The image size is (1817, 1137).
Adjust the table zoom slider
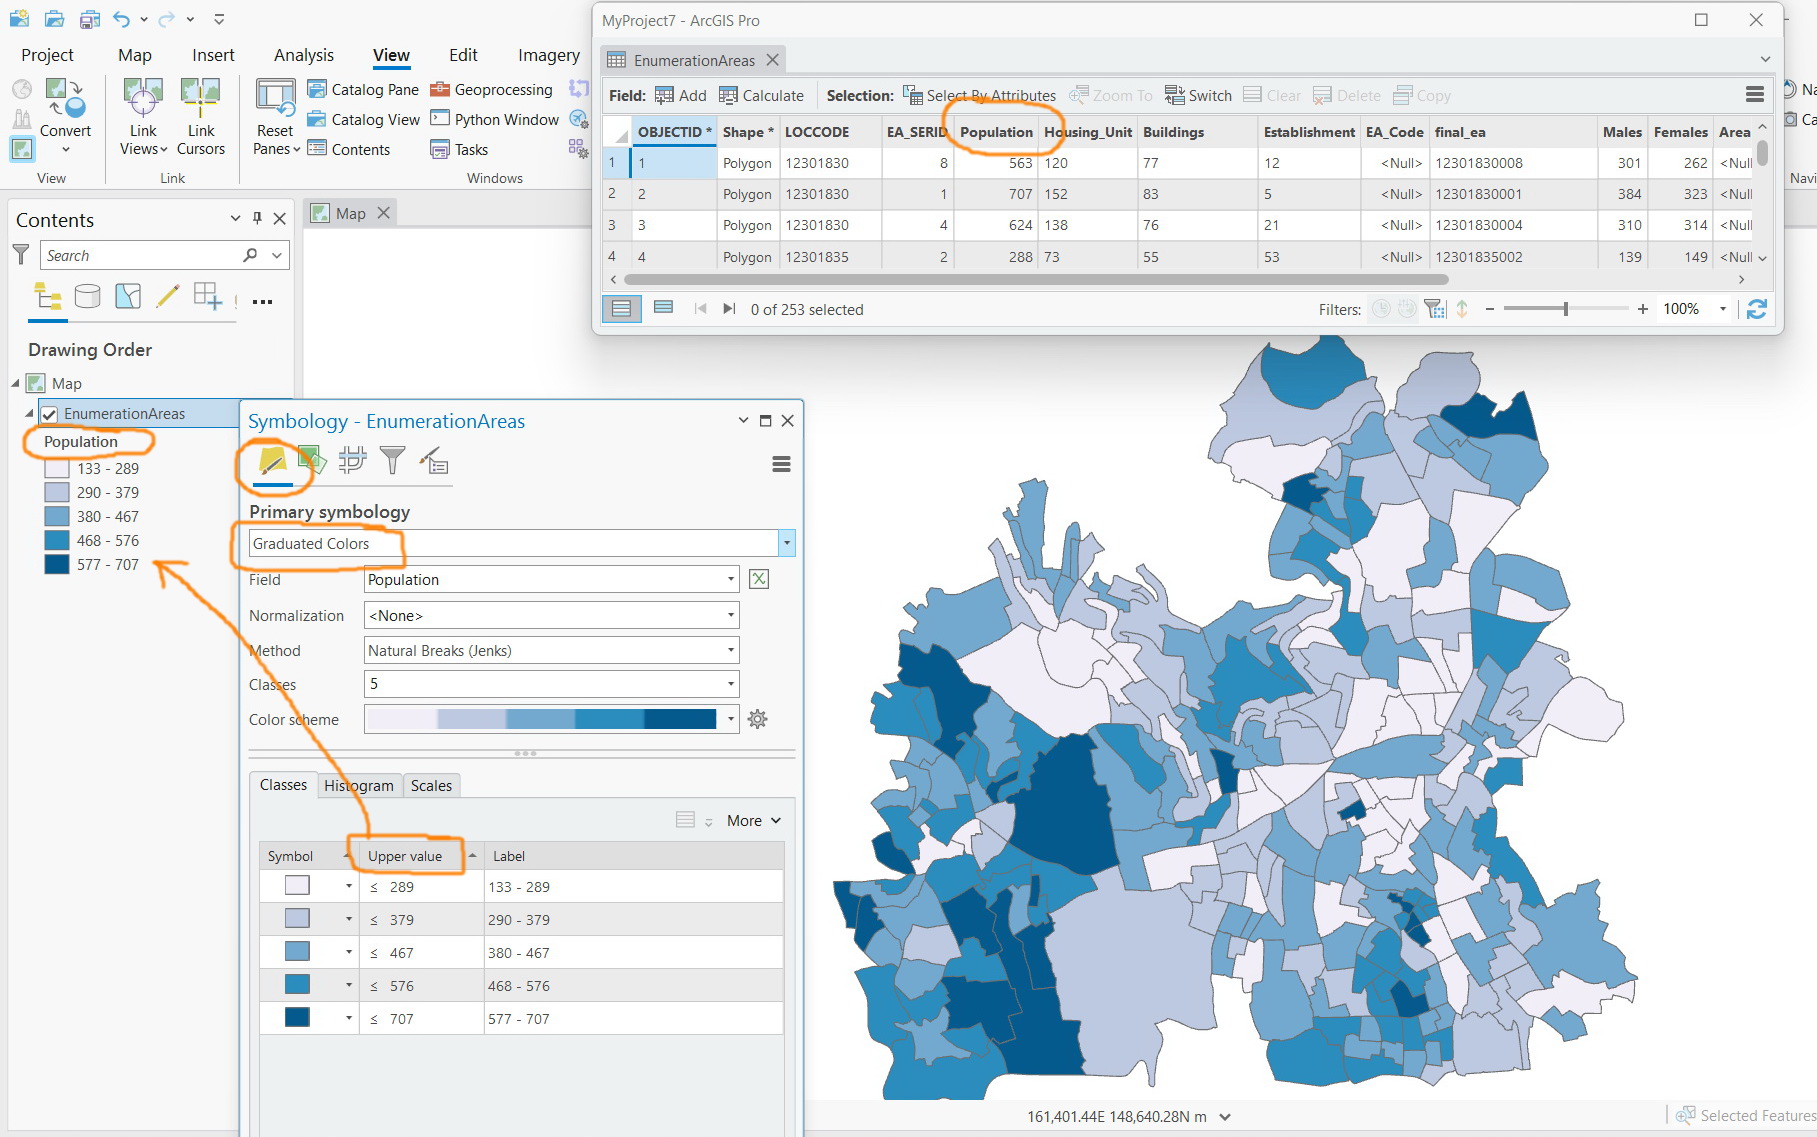coord(1565,309)
